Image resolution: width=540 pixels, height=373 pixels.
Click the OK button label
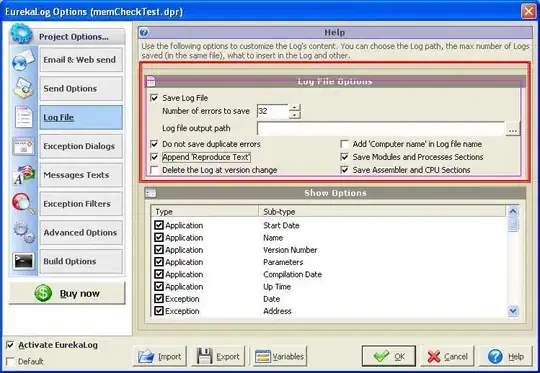[399, 356]
